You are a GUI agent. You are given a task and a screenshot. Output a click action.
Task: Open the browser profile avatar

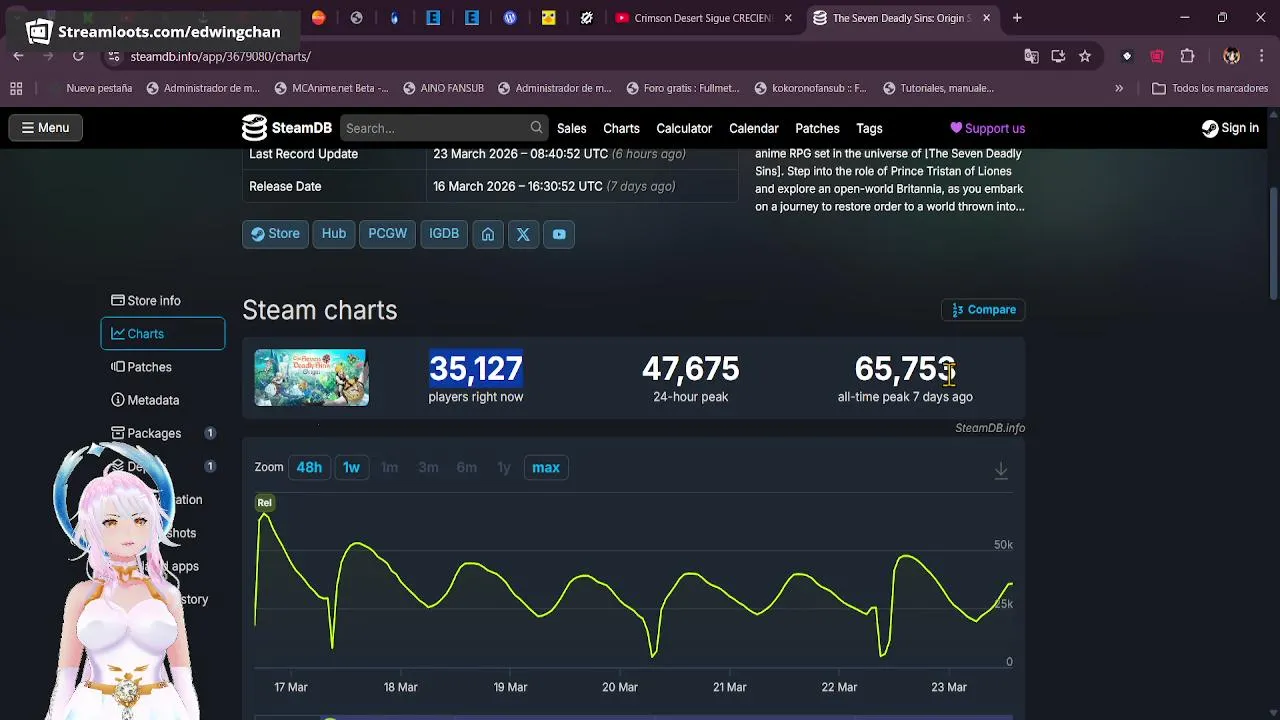click(x=1231, y=56)
